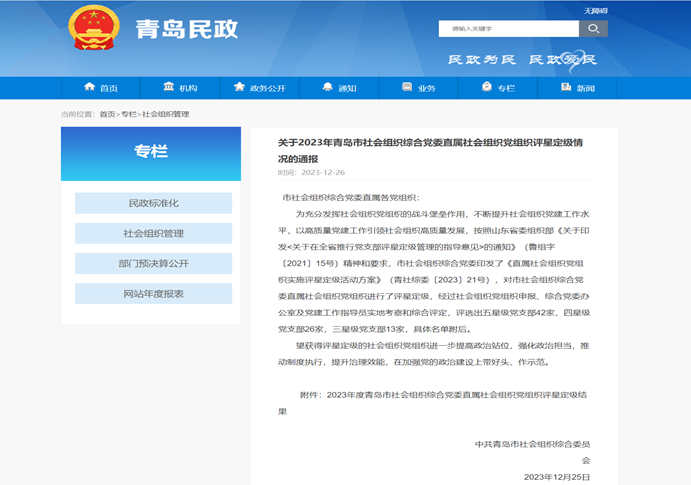This screenshot has height=485, width=691.
Task: Click the salutation line 市社会组织综合党委直属各党组织
Action: tap(351, 198)
